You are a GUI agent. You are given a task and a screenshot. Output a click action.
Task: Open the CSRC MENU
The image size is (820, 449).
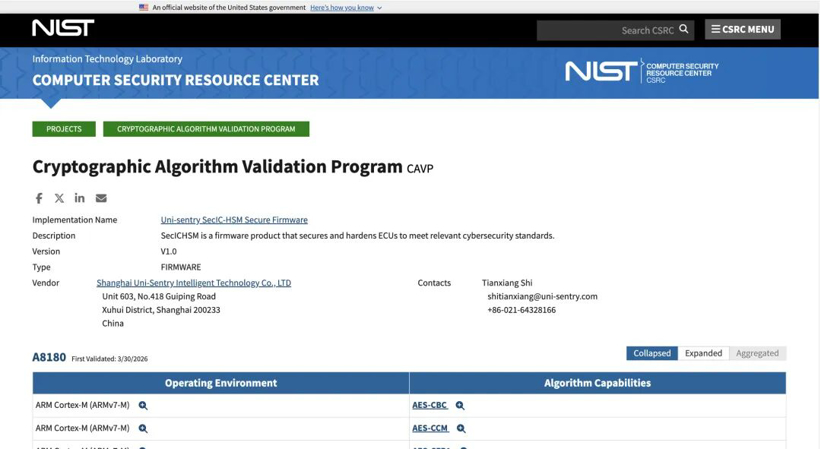point(742,30)
